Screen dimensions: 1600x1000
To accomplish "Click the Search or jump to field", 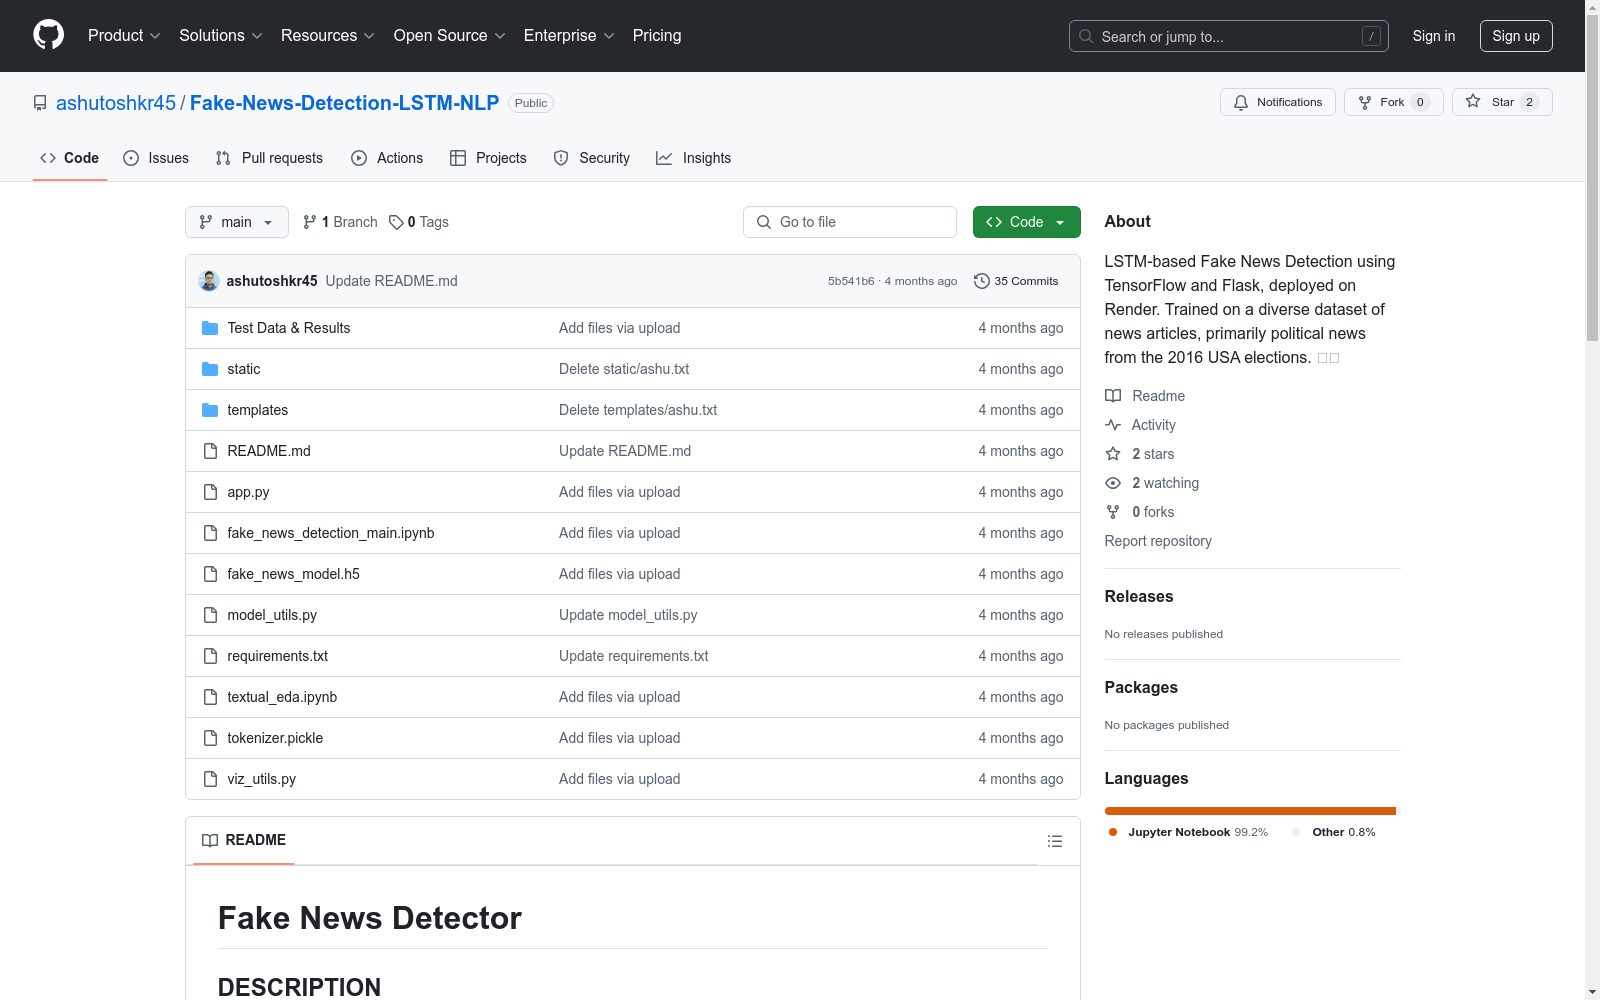I will coord(1229,36).
